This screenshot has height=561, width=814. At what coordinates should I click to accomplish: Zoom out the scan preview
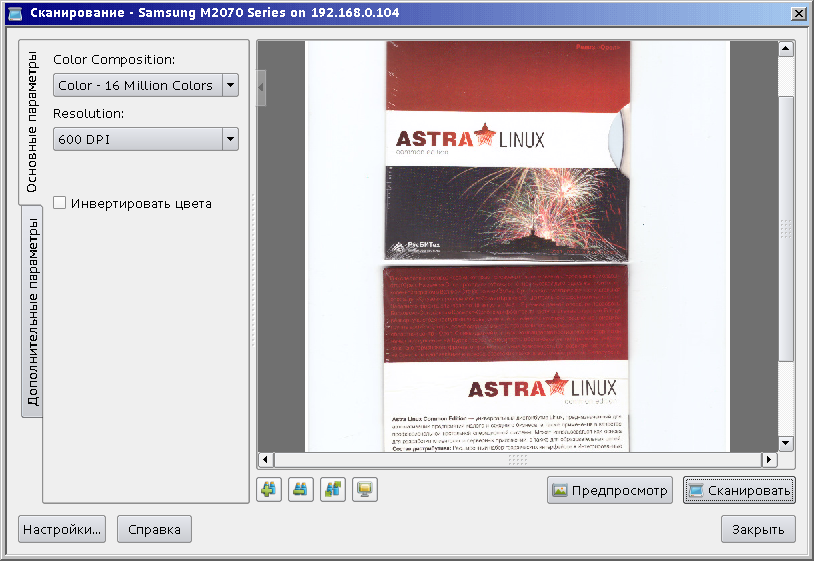(301, 489)
